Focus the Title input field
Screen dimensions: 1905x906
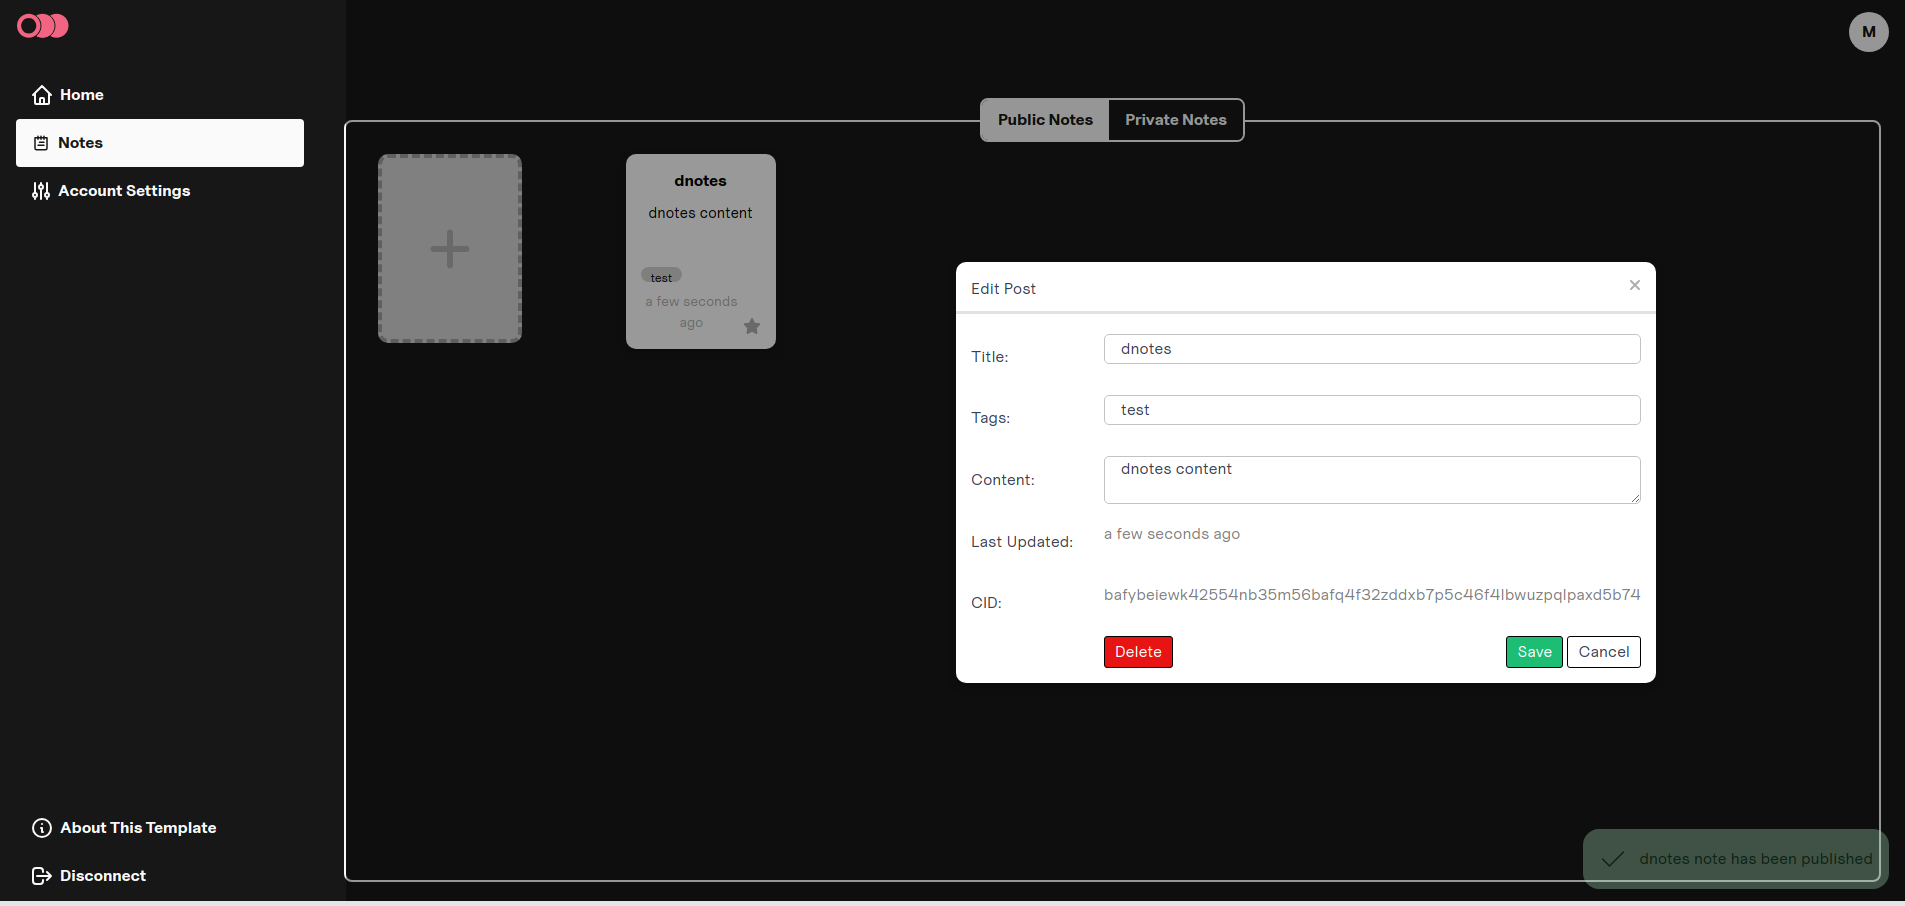click(x=1371, y=349)
